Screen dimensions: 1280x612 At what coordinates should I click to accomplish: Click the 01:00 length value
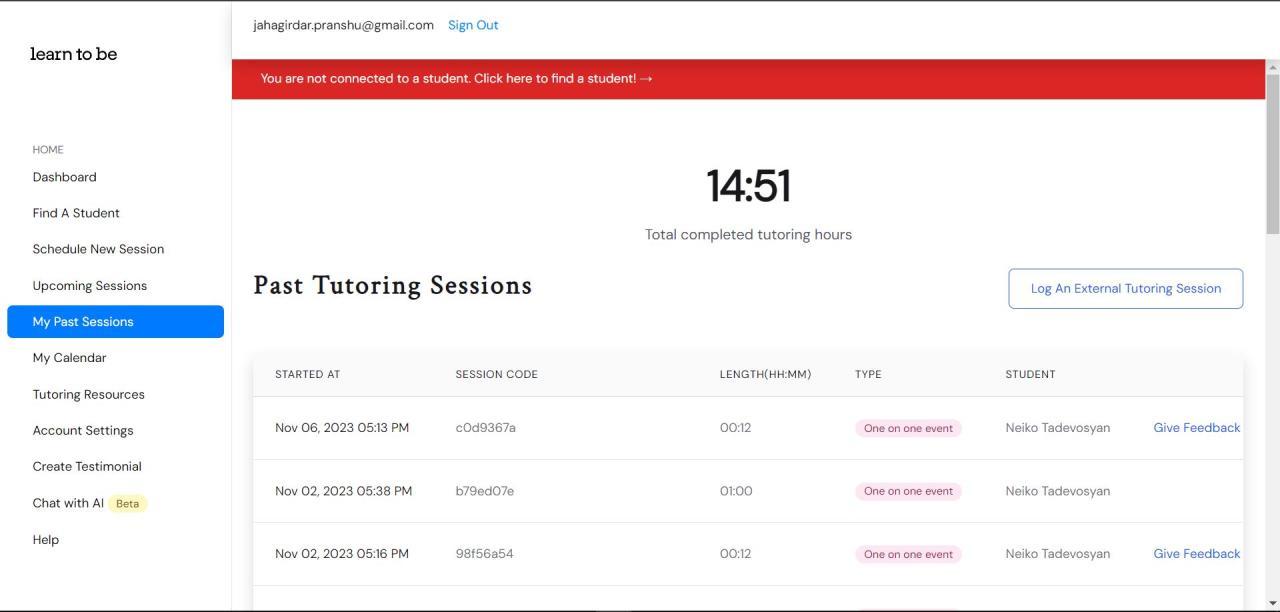tap(736, 490)
